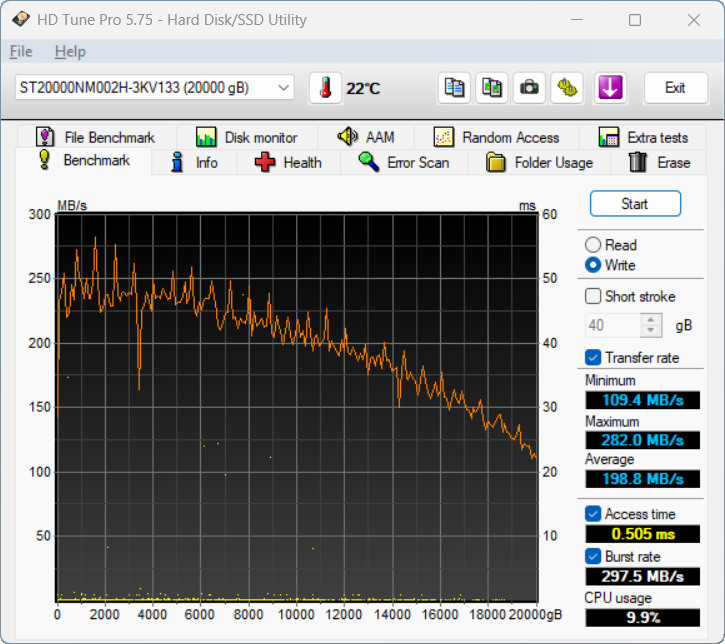Select the Write radio button
Image resolution: width=725 pixels, height=644 pixels.
point(593,265)
